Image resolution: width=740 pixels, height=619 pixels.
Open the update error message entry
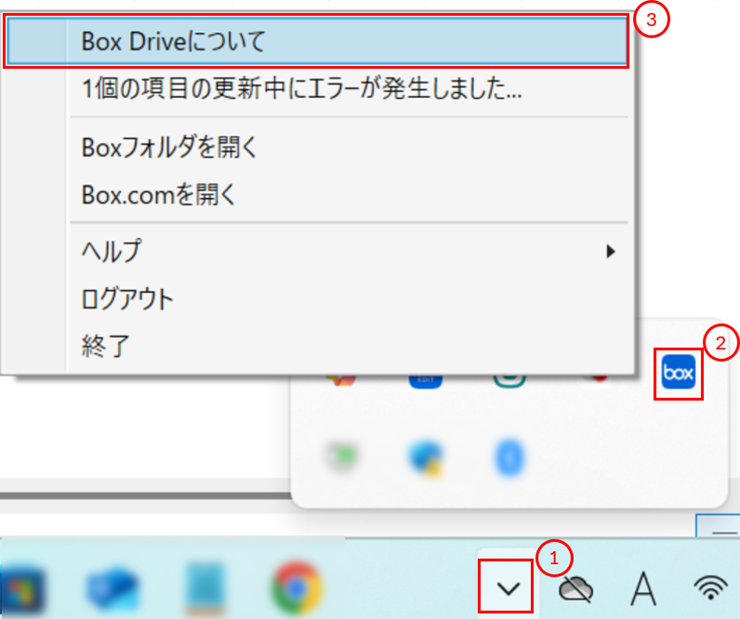pyautogui.click(x=301, y=89)
